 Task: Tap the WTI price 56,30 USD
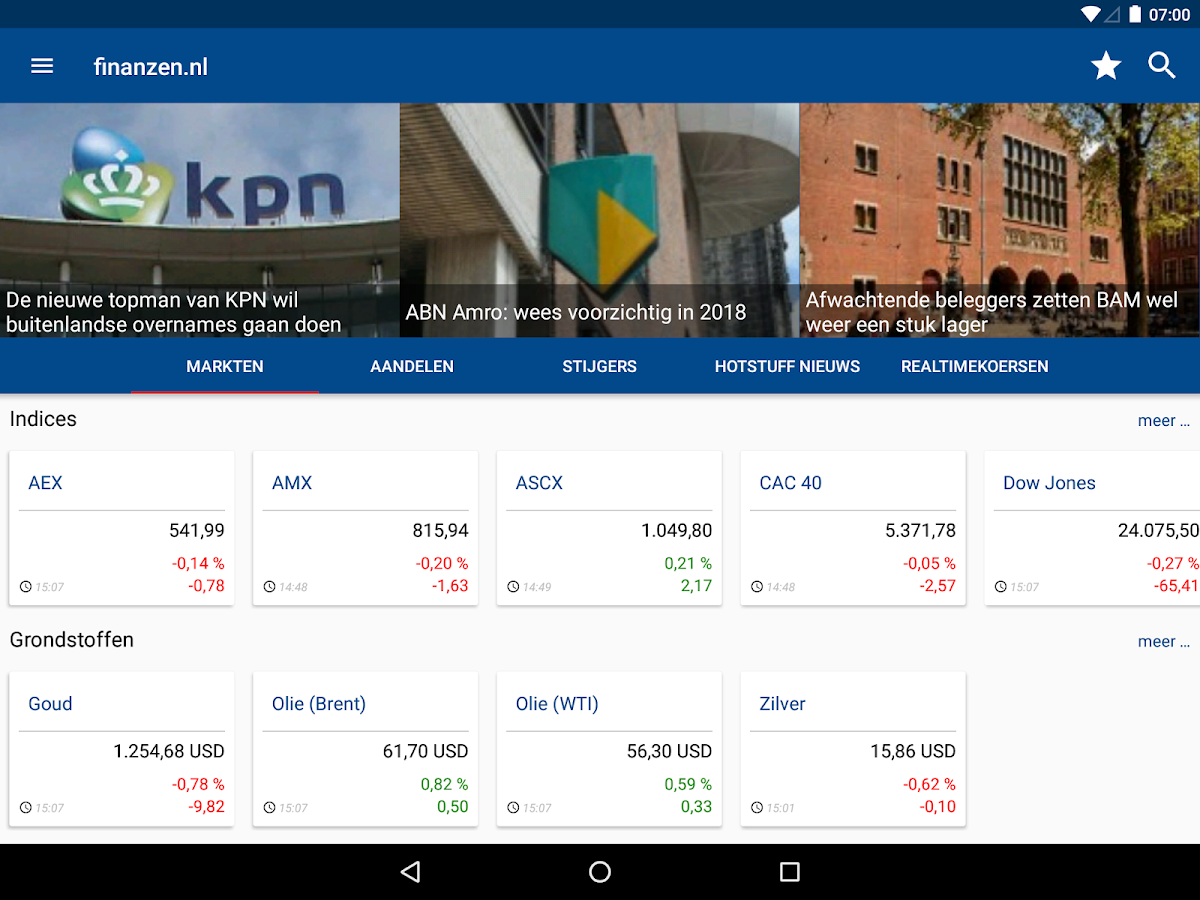click(670, 752)
